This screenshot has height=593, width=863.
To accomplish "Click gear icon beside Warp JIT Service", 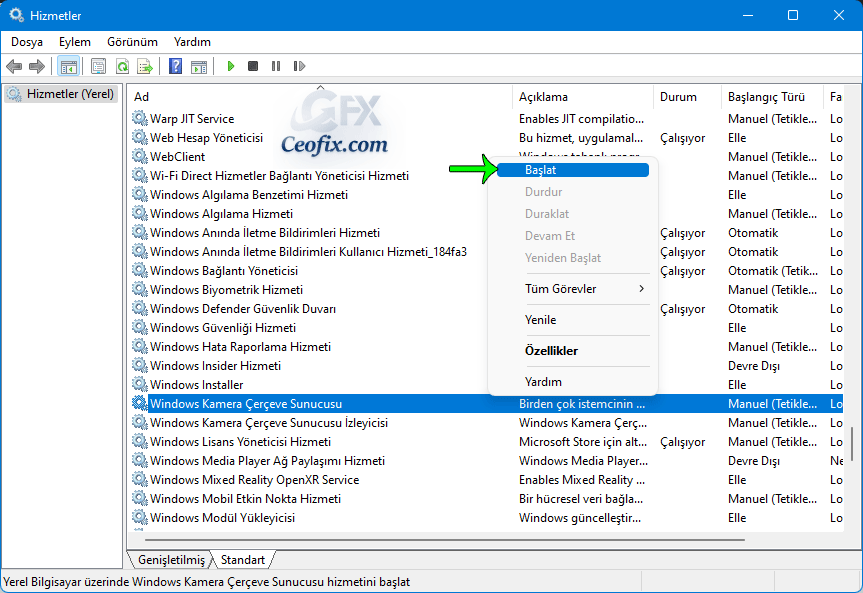I will [x=140, y=118].
